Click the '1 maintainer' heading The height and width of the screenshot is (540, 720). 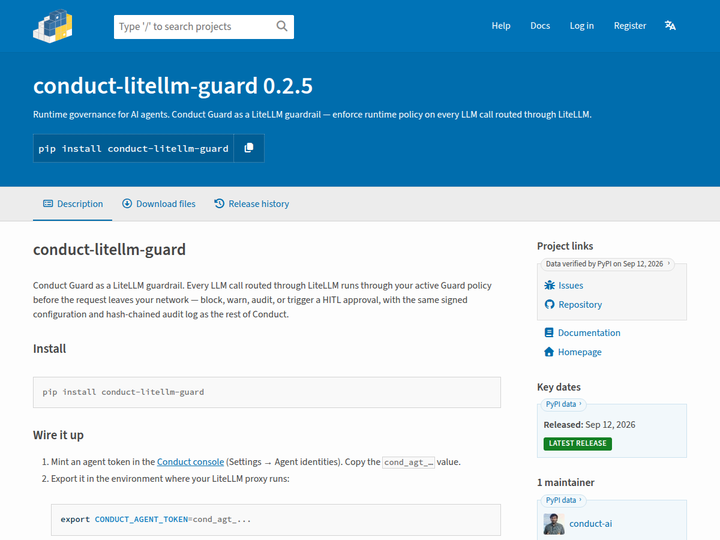coord(566,483)
